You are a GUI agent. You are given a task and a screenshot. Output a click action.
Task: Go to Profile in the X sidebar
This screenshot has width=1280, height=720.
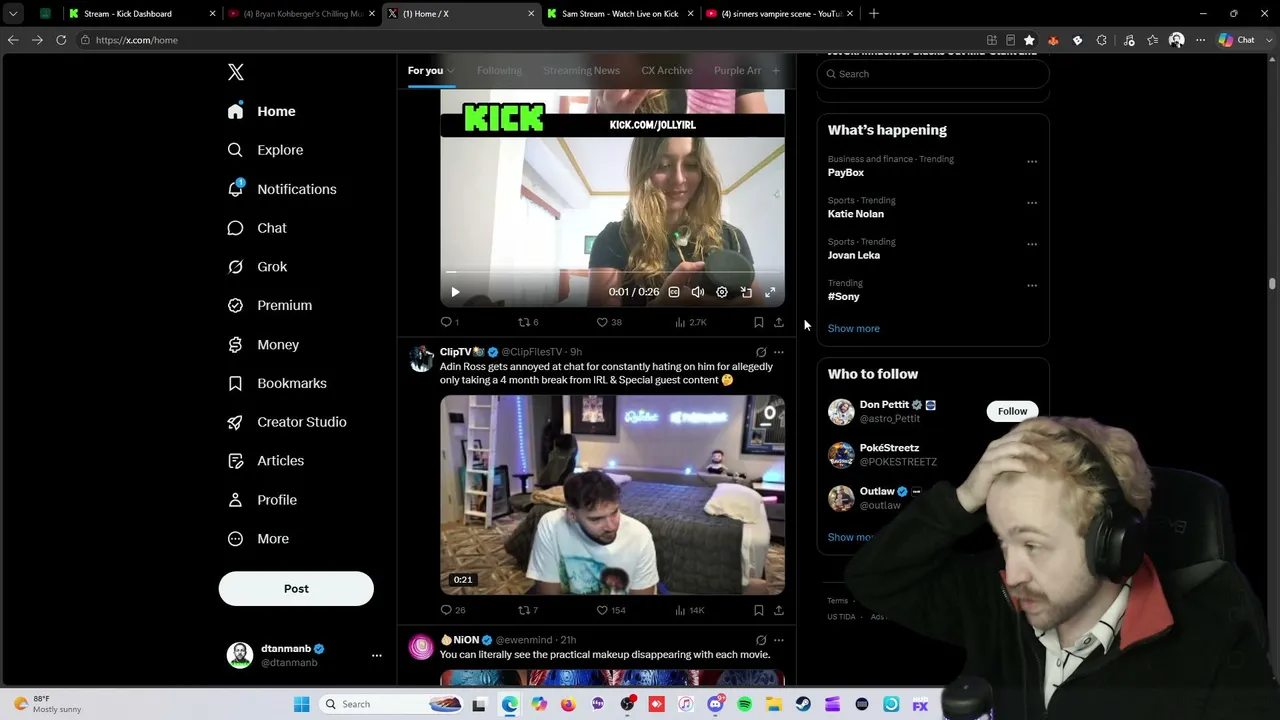pos(262,500)
